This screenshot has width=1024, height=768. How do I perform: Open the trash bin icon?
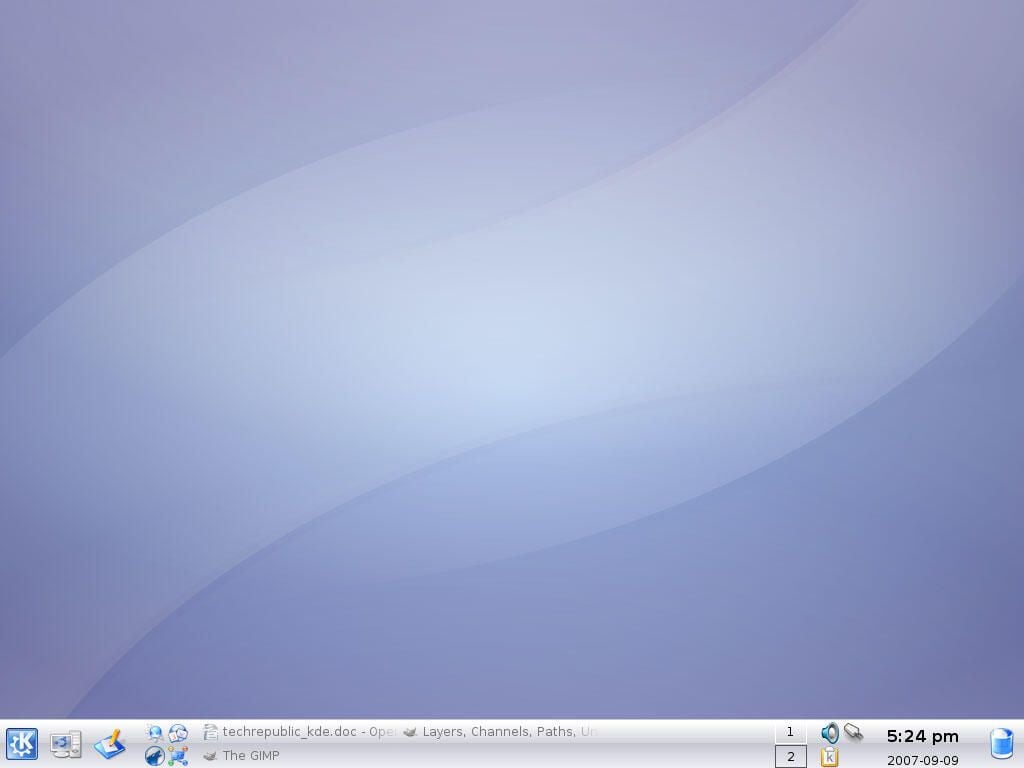1002,744
